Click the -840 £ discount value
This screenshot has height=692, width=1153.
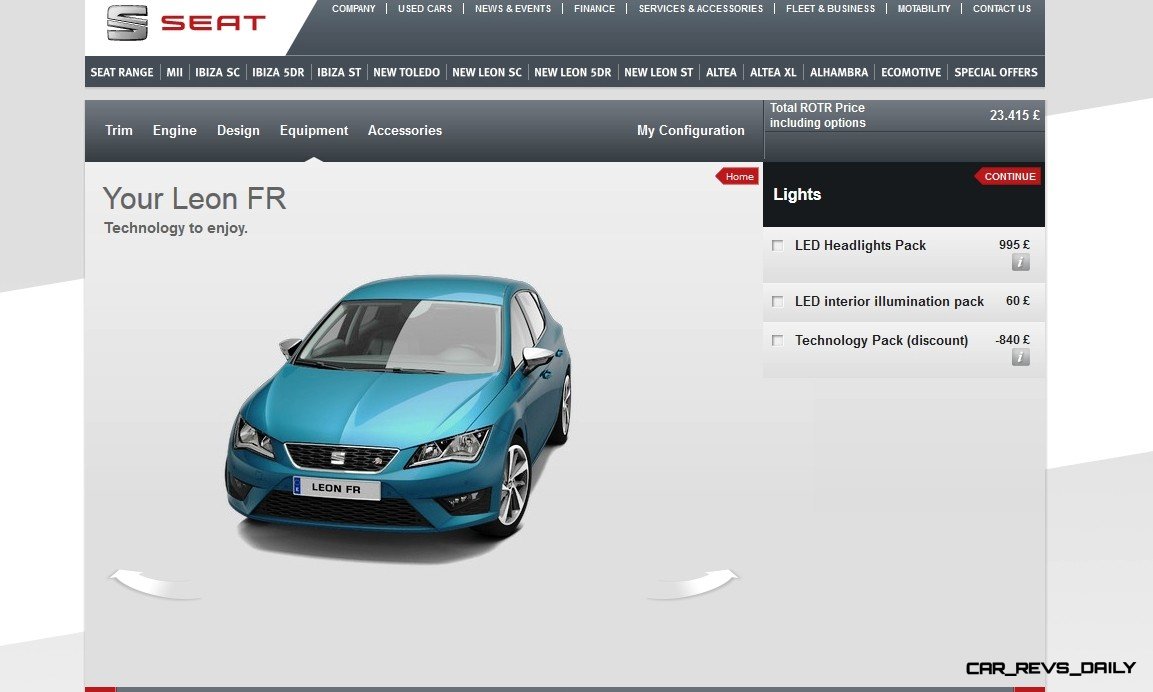[1013, 340]
